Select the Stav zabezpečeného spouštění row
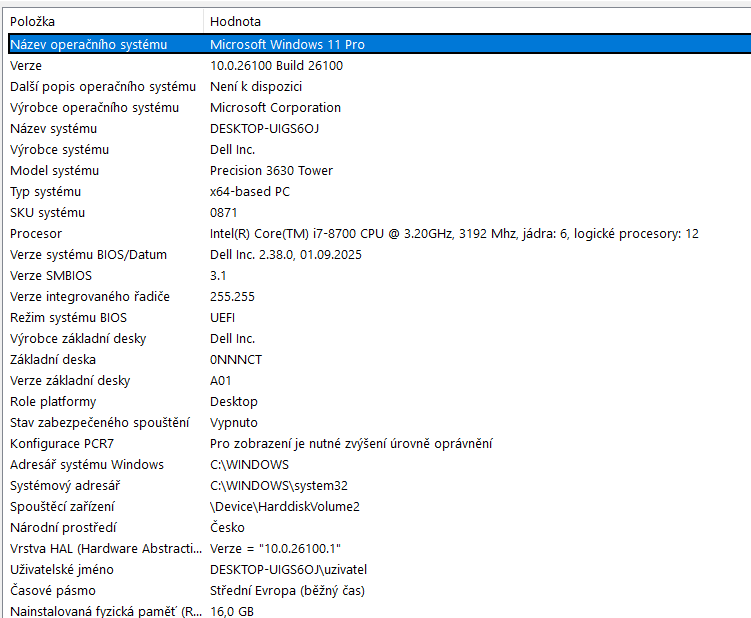The height and width of the screenshot is (618, 751). pos(379,423)
